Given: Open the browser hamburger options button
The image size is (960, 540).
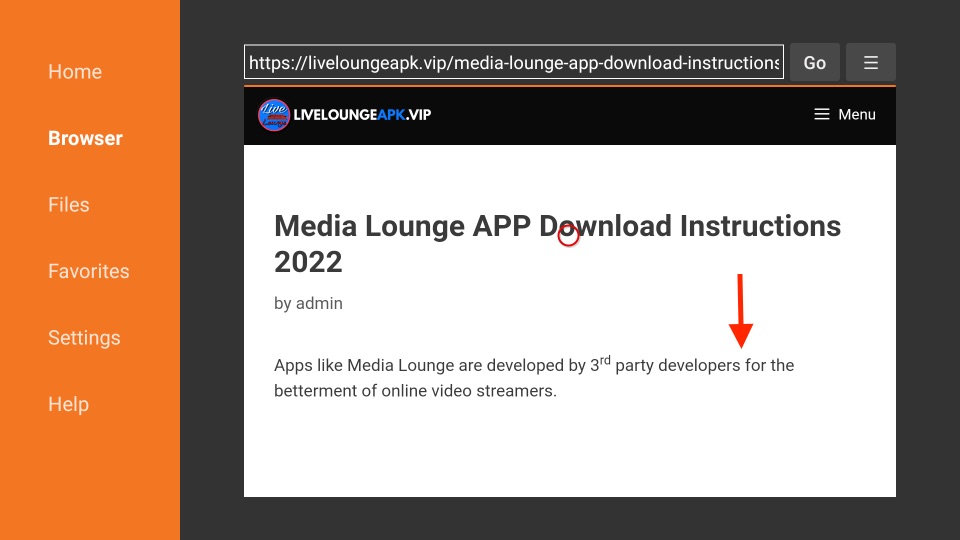Looking at the screenshot, I should 871,62.
